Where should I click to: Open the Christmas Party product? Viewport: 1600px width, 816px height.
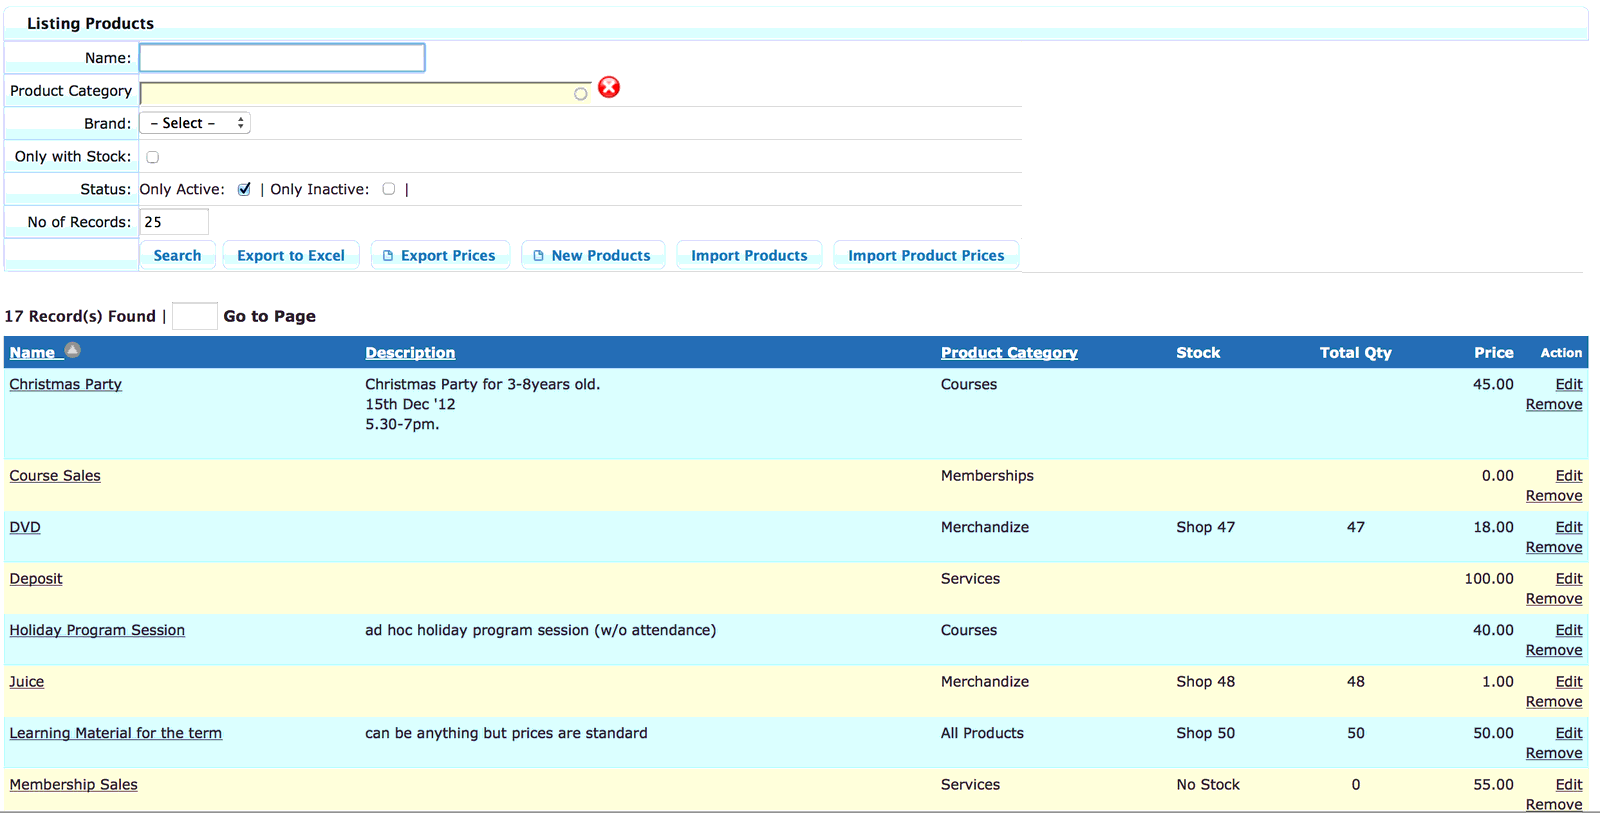66,384
